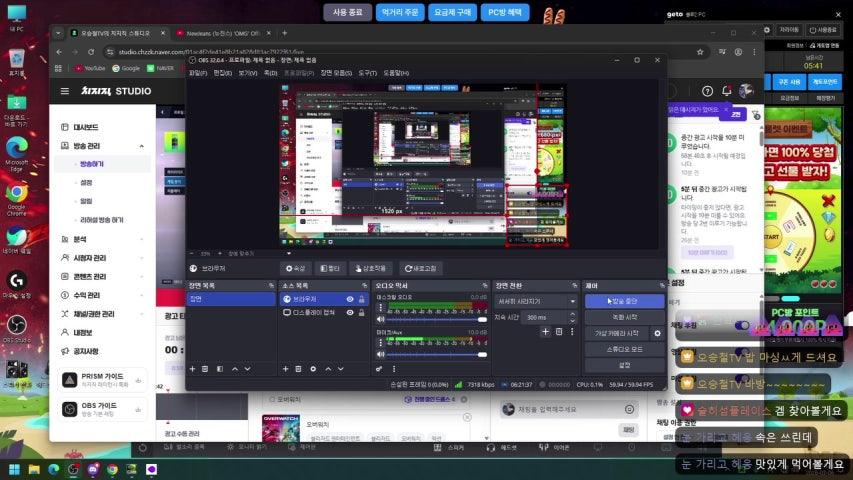Collapse the 방송 관리 sidebar section
Image resolution: width=853 pixels, height=480 pixels.
tap(141, 146)
